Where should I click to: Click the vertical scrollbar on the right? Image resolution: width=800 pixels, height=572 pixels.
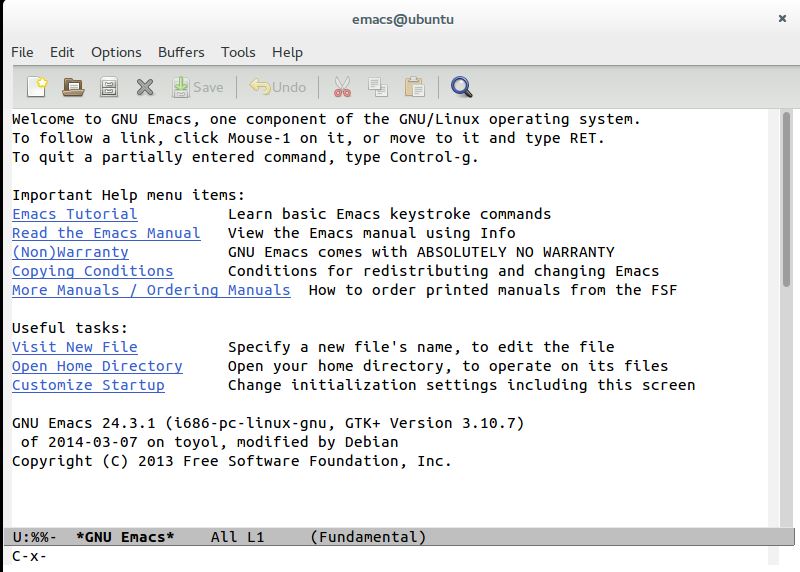(786, 300)
